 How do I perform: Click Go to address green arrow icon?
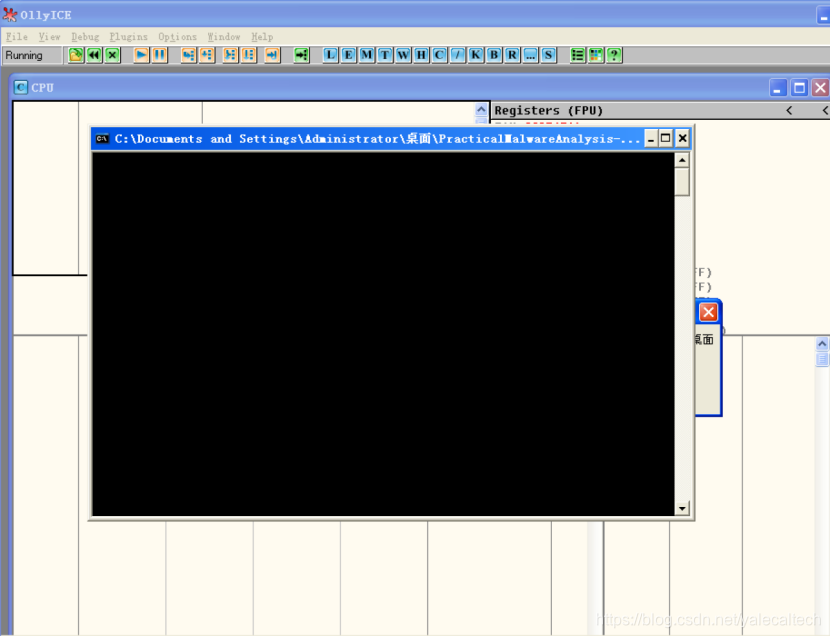pos(301,55)
